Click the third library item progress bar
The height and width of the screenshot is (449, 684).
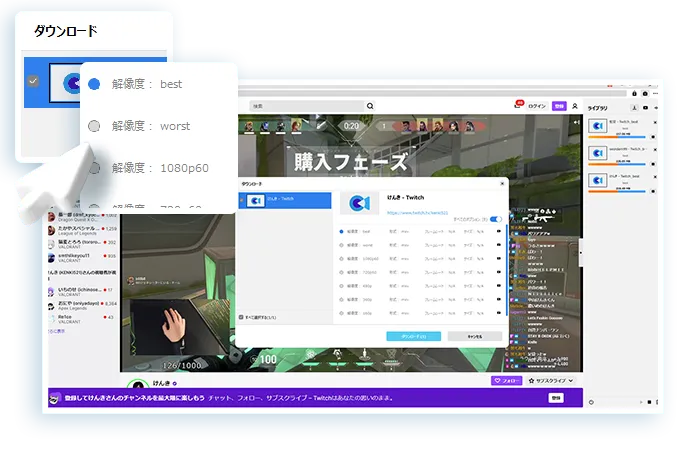click(617, 191)
